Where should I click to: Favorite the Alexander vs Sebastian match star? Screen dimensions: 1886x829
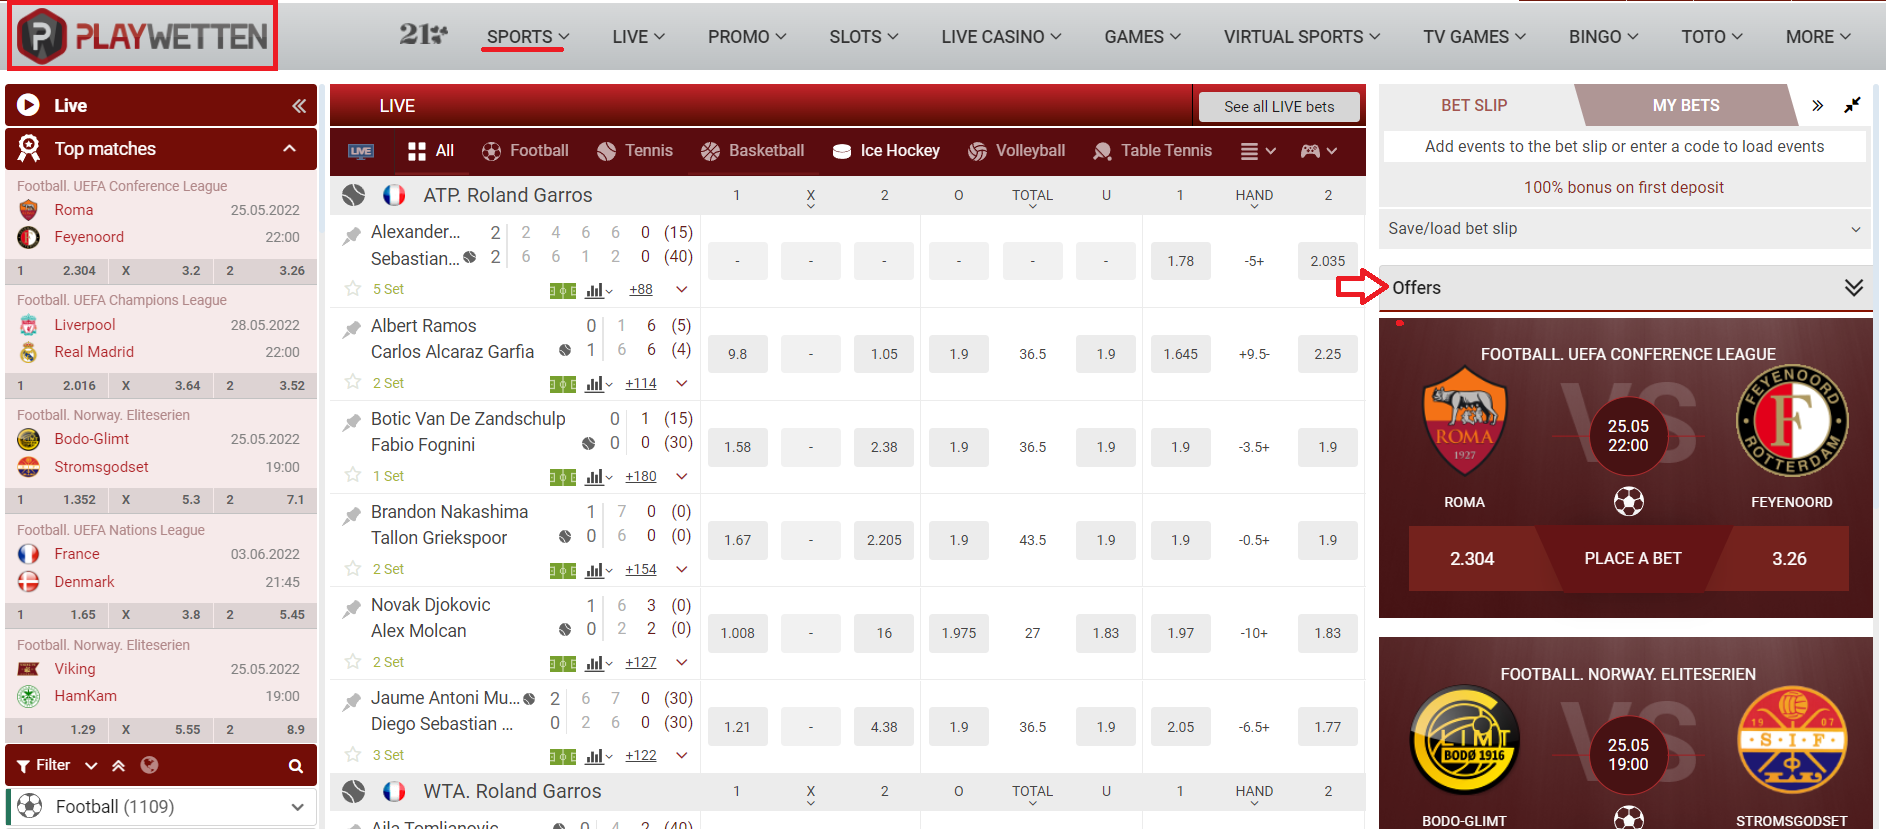tap(352, 289)
